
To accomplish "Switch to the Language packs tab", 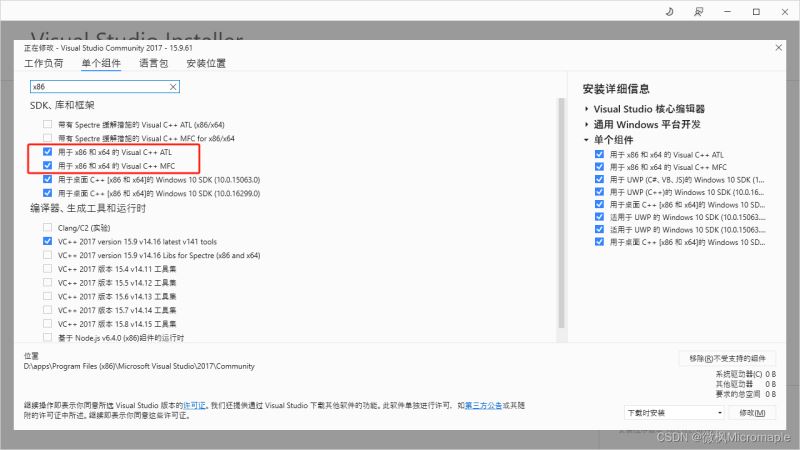I will (x=154, y=63).
